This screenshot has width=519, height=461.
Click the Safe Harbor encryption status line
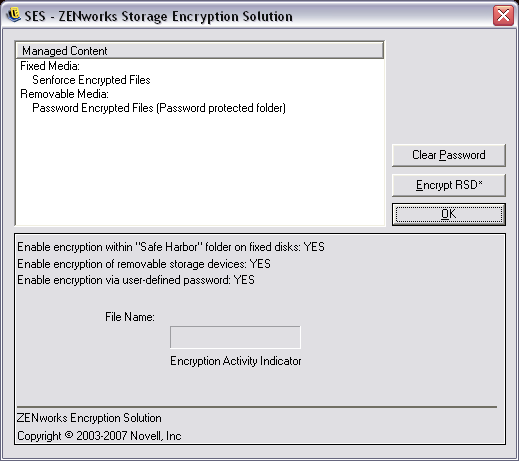[171, 247]
